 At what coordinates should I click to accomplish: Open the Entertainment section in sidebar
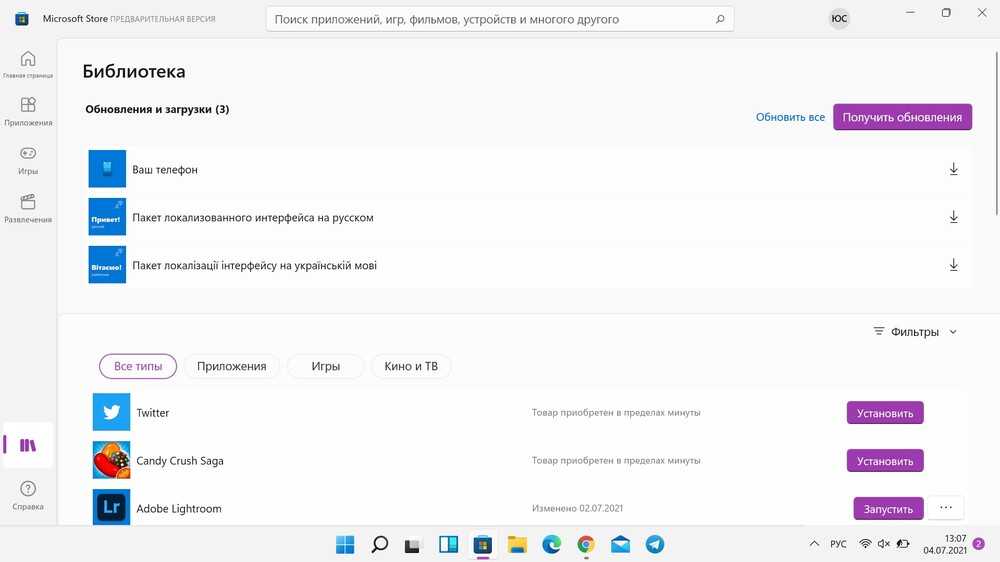tap(28, 203)
